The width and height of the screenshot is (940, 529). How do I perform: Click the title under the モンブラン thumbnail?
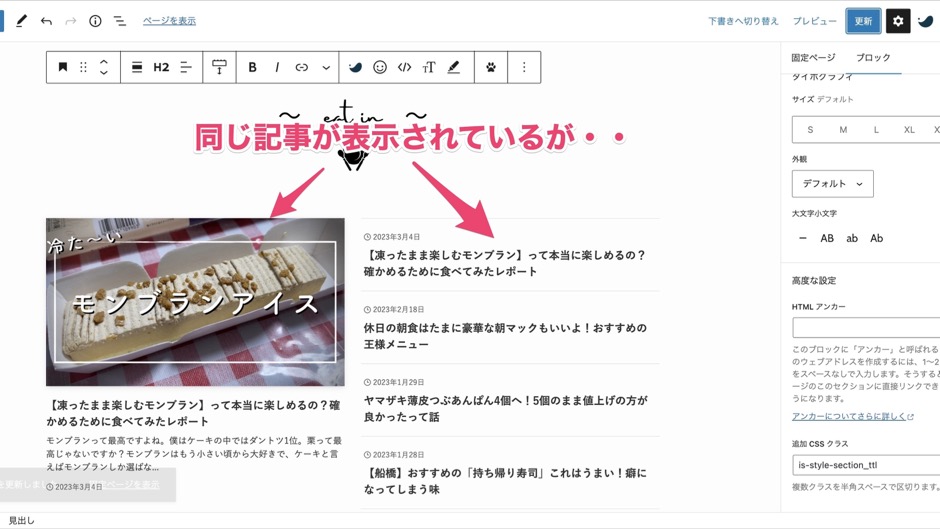(x=193, y=413)
